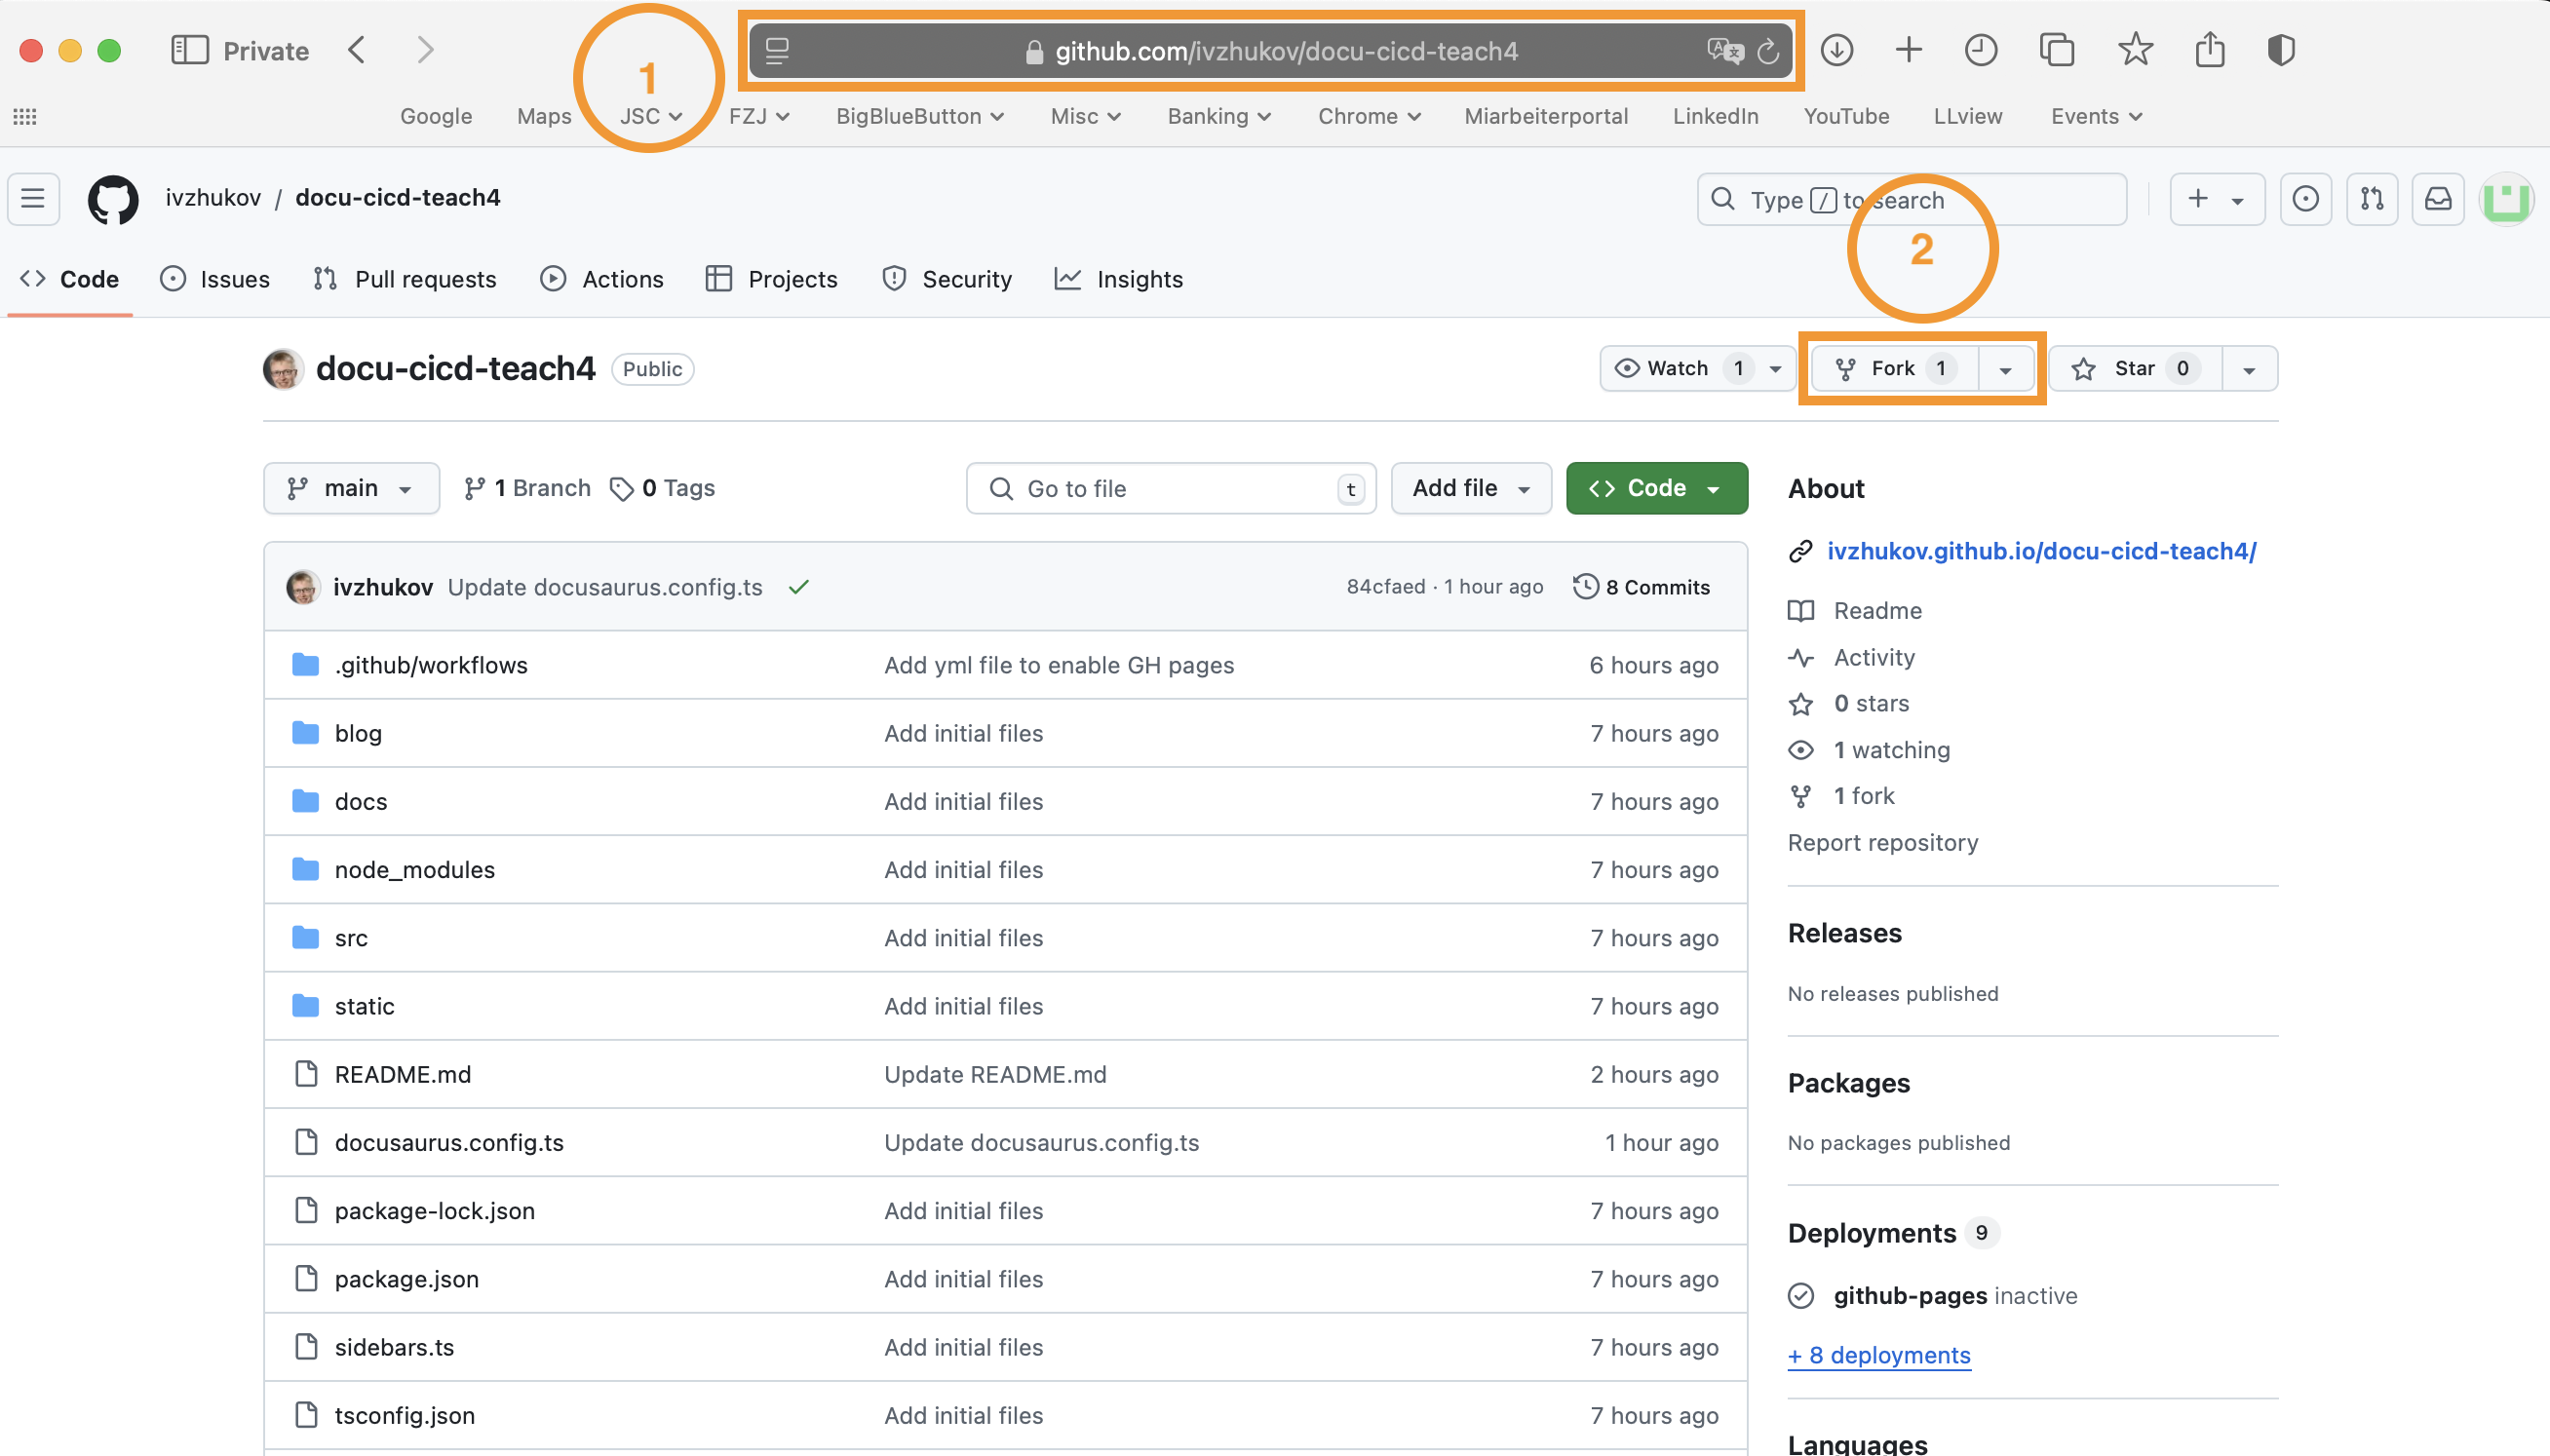Screen dimensions: 2550x1456
Task: Click the GitHub Octocat logo
Action: [113, 199]
